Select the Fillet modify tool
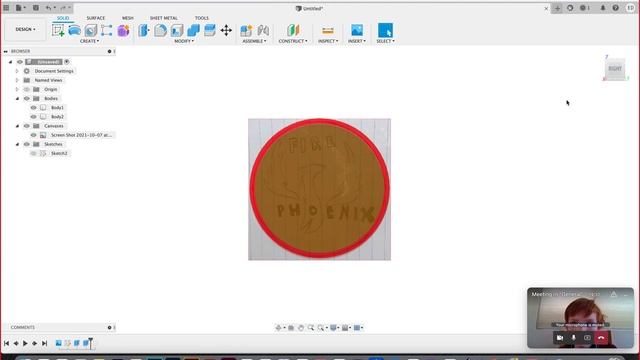Screen dimensions: 640x360 (x=160, y=30)
